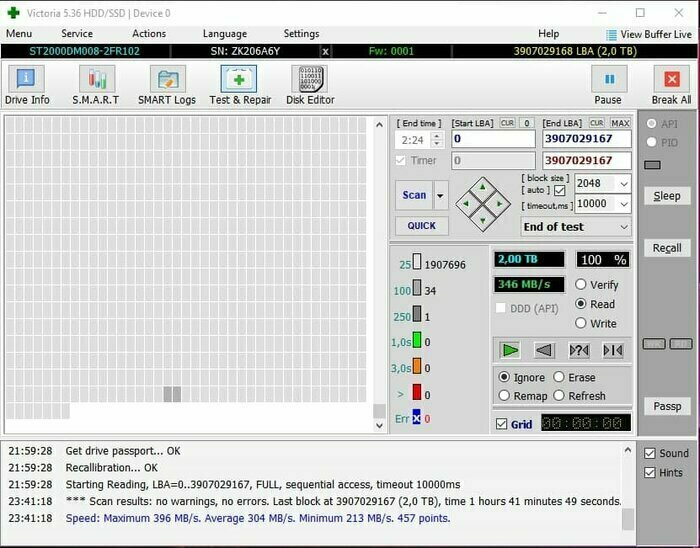Image resolution: width=700 pixels, height=548 pixels.
Task: Click the QUICK scan button
Action: pyautogui.click(x=421, y=226)
